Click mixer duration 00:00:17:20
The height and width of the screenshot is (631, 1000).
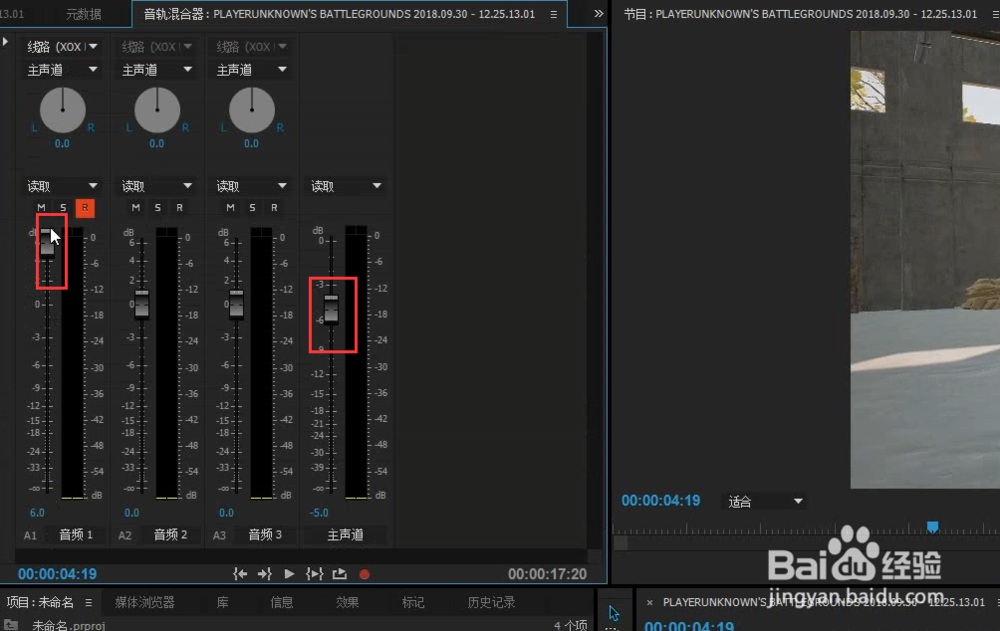pyautogui.click(x=547, y=574)
